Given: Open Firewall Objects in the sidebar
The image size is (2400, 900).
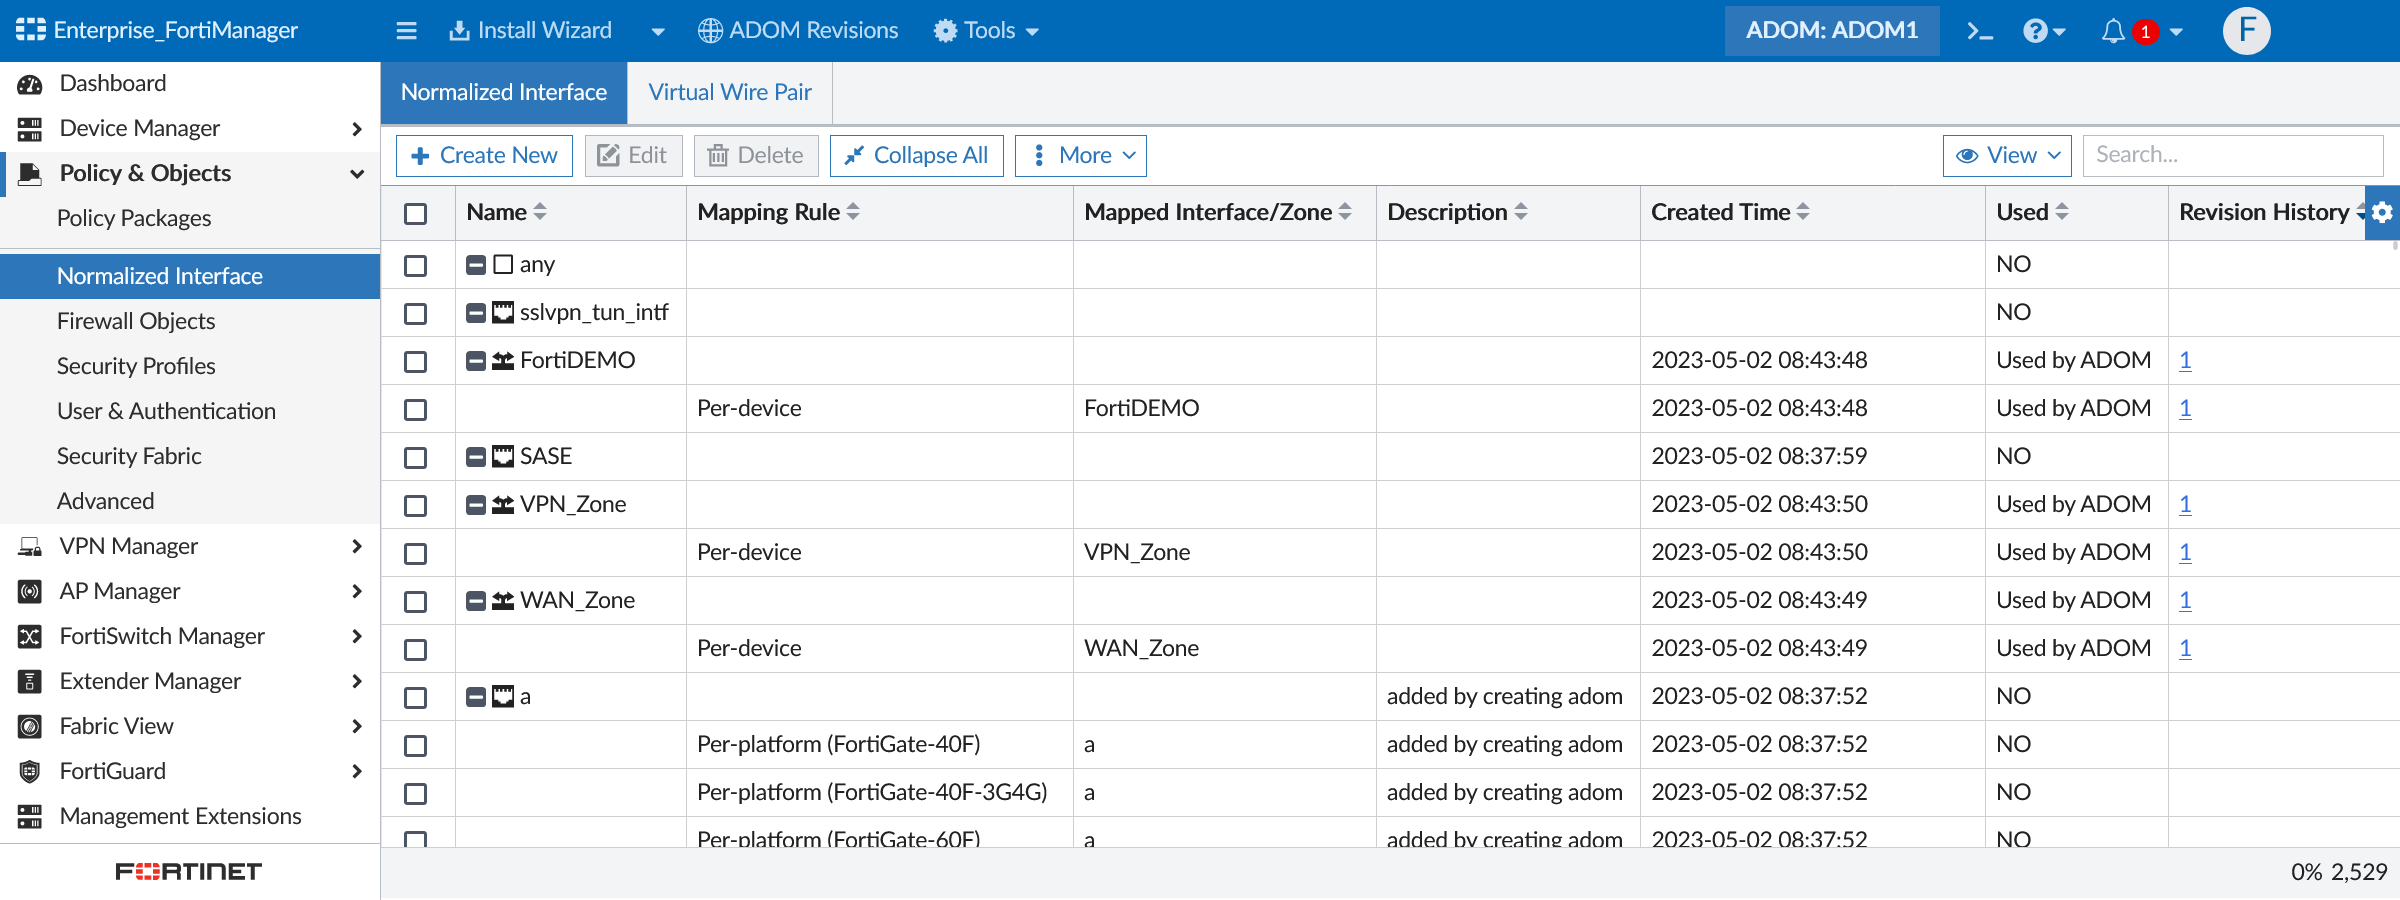Looking at the screenshot, I should (136, 321).
